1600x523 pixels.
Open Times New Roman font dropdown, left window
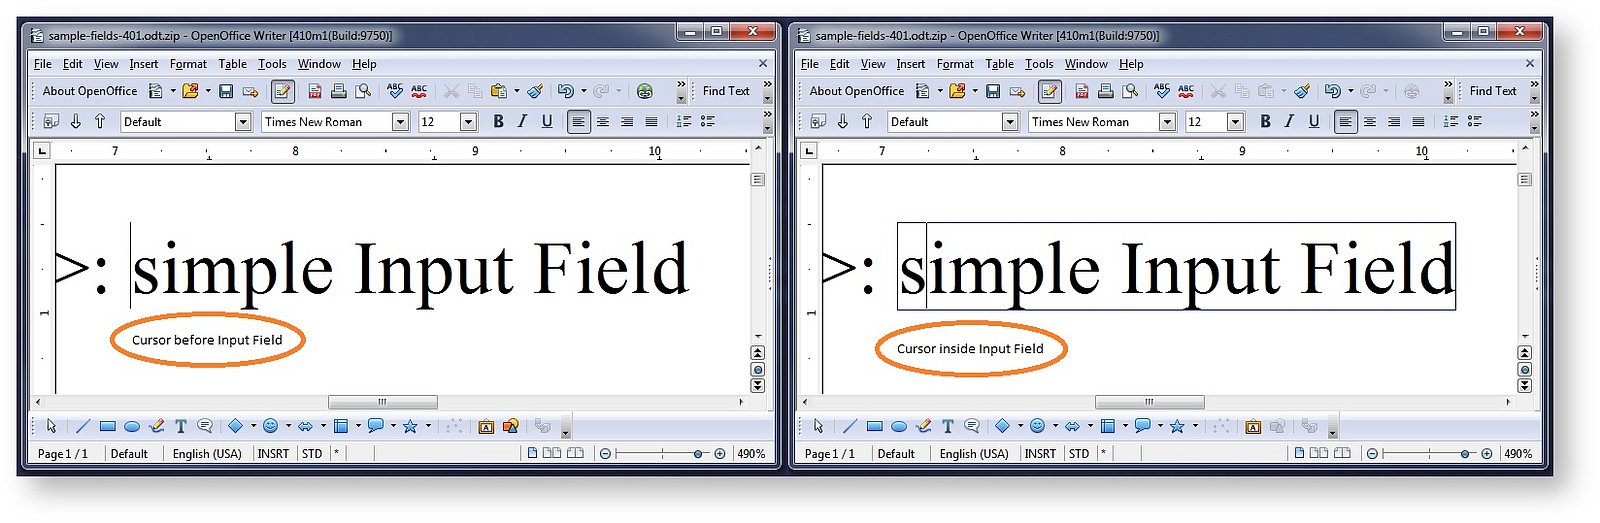click(x=400, y=122)
